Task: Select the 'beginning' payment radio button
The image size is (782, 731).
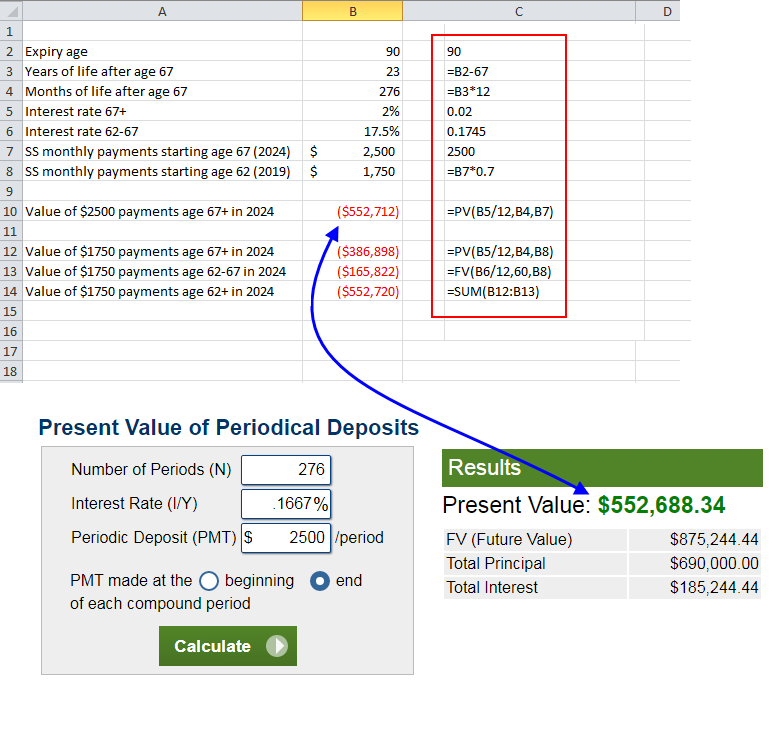Action: click(209, 581)
